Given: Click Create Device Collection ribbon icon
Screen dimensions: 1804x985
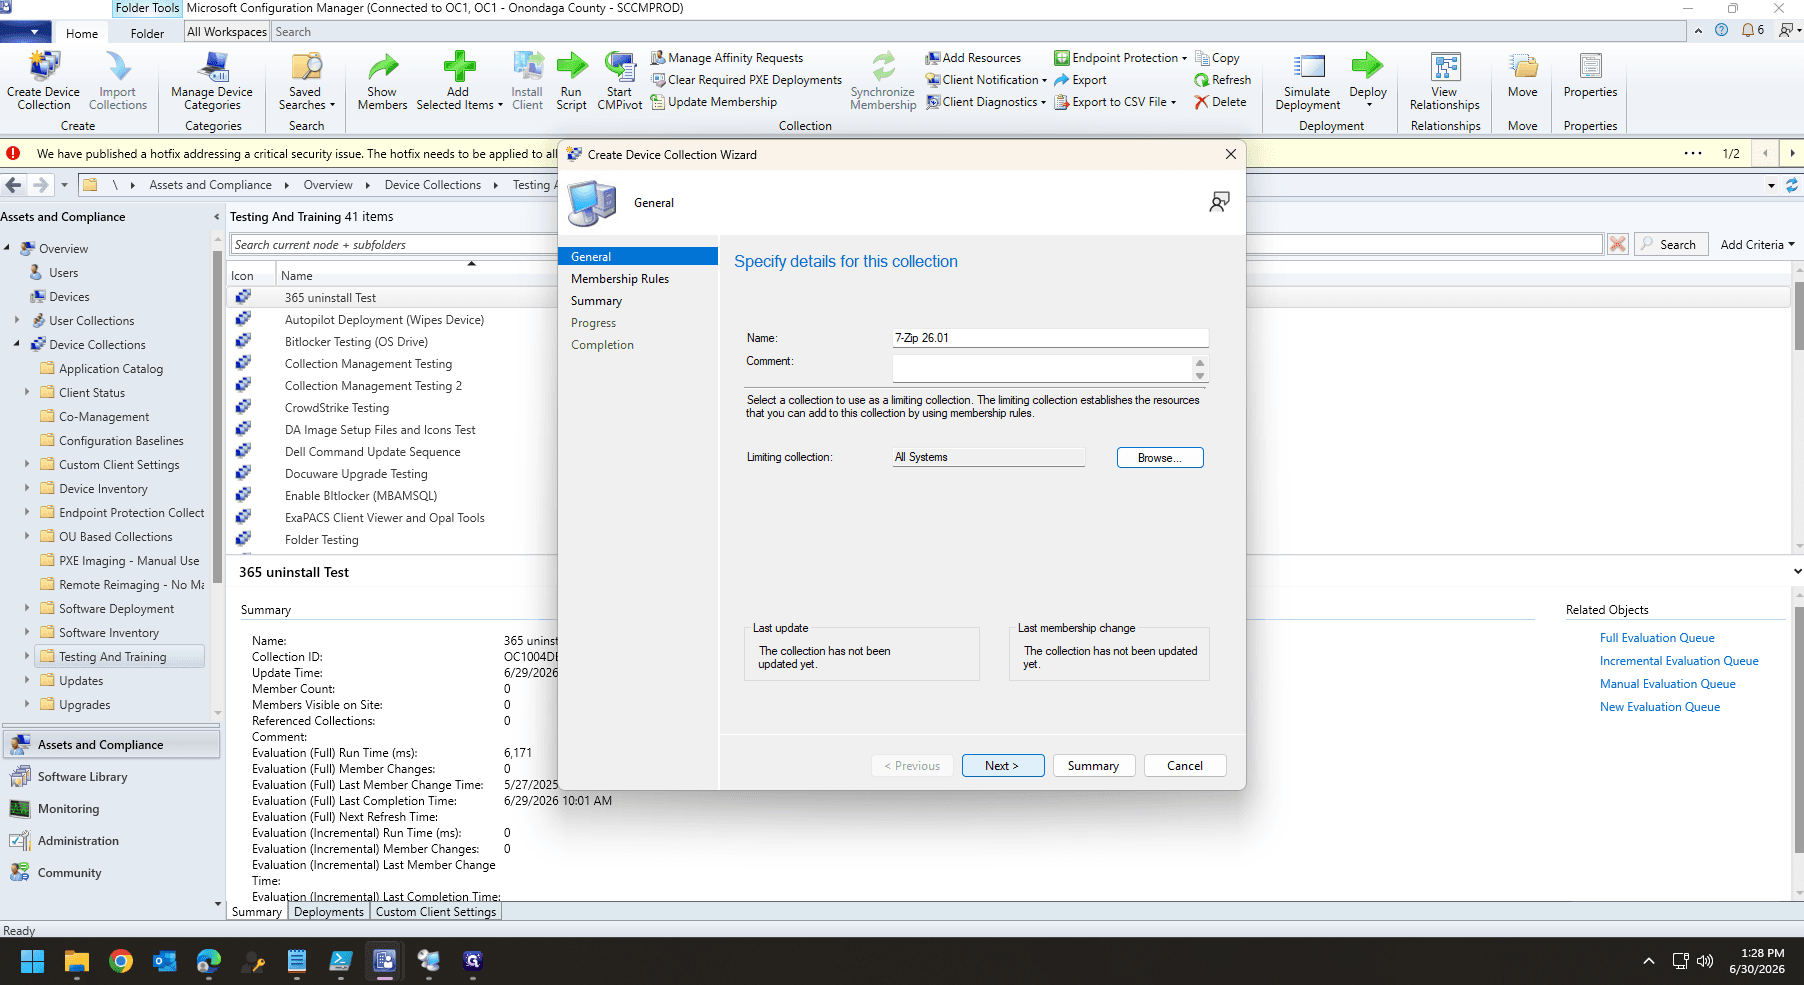Looking at the screenshot, I should (43, 81).
